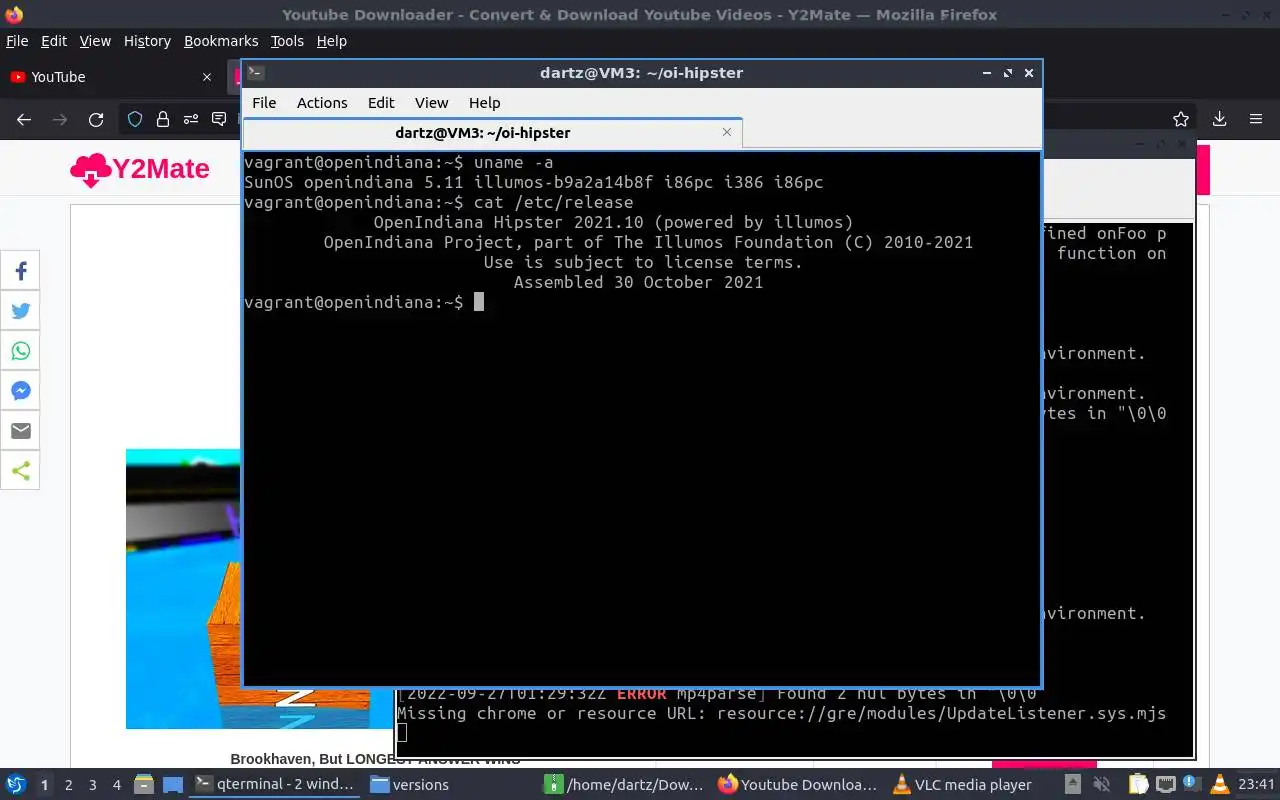Switch to virtual desktop 2

69,785
